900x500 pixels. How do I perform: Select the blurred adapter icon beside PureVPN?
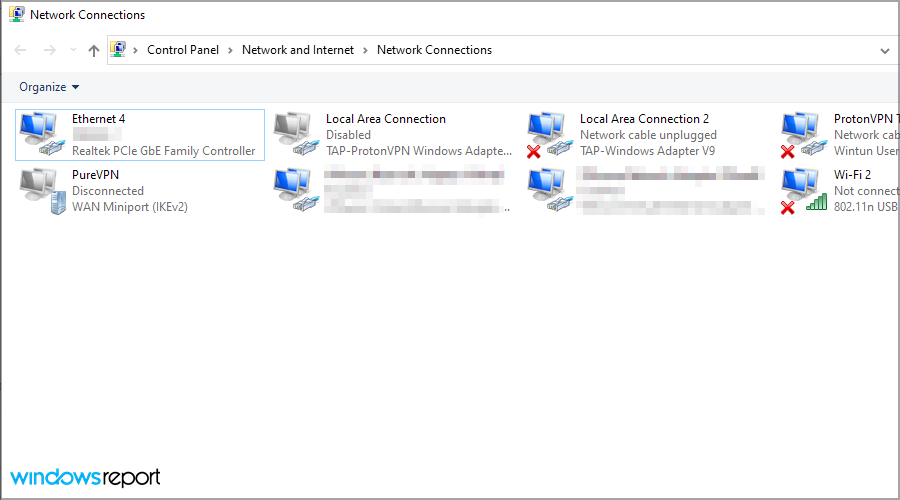pyautogui.click(x=296, y=190)
